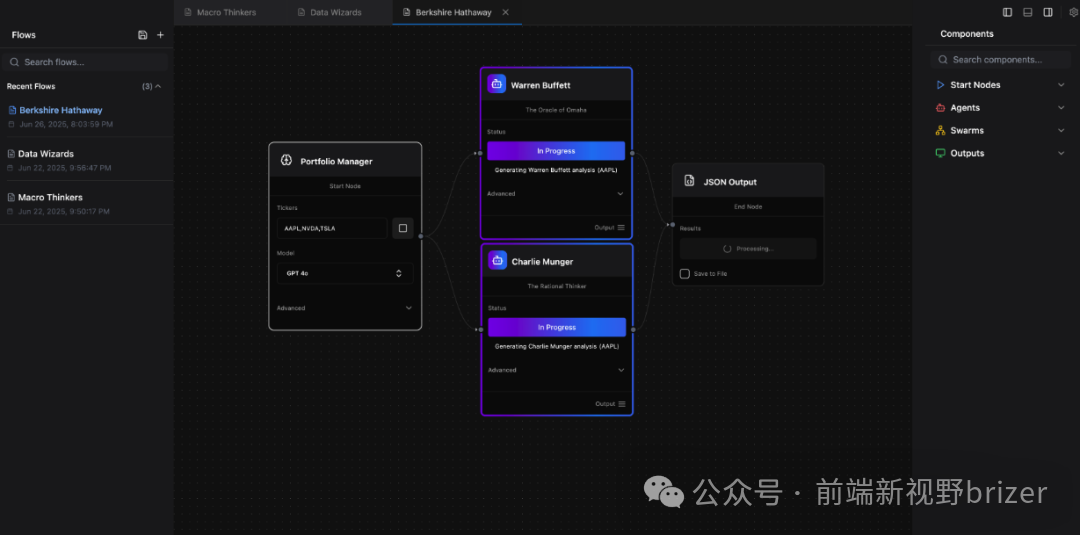Toggle the right sidebar panel icon
Viewport: 1080px width, 535px height.
click(x=1048, y=12)
